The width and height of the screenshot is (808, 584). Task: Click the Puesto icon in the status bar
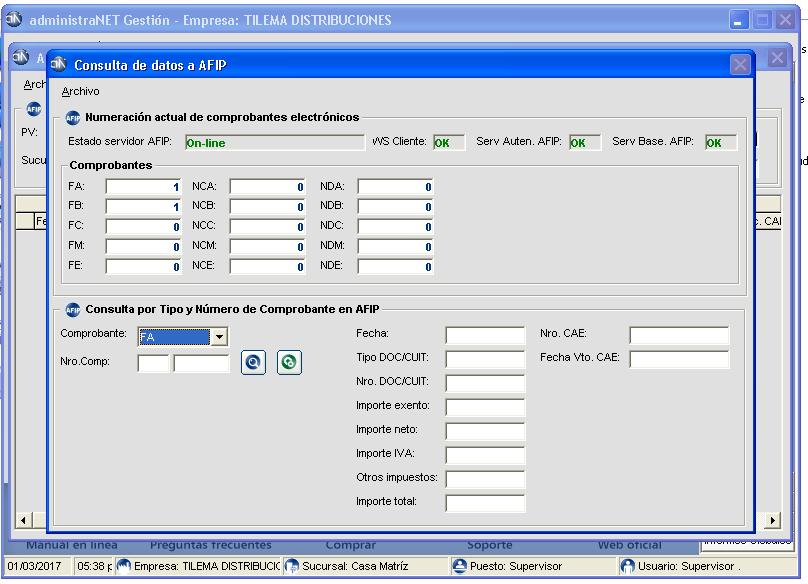coord(459,566)
